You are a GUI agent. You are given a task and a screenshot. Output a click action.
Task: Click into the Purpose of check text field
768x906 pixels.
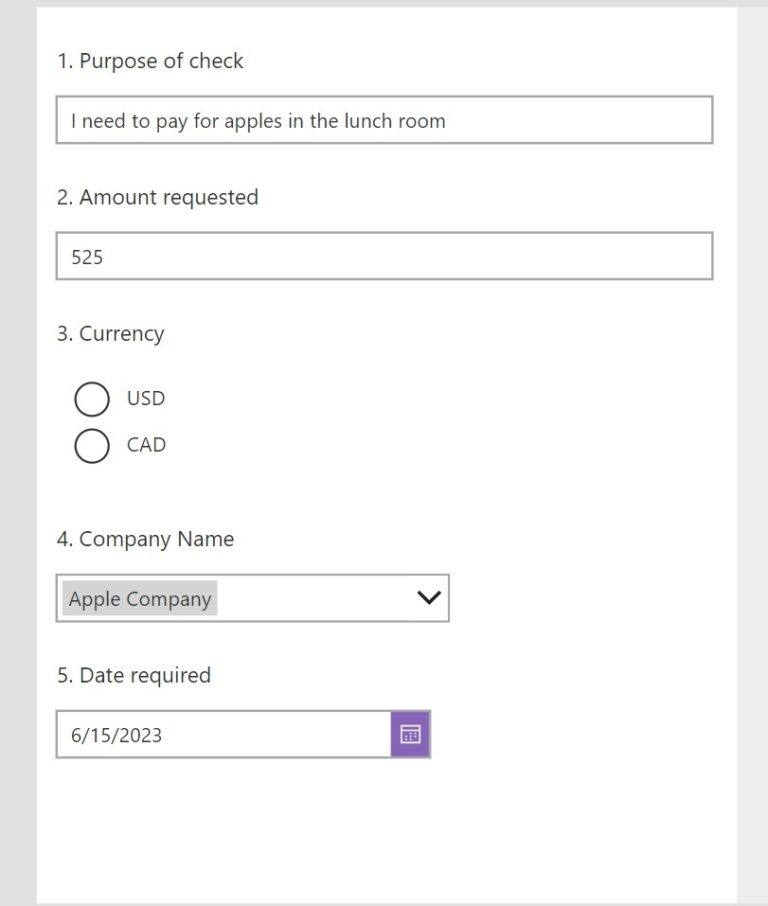pyautogui.click(x=384, y=120)
